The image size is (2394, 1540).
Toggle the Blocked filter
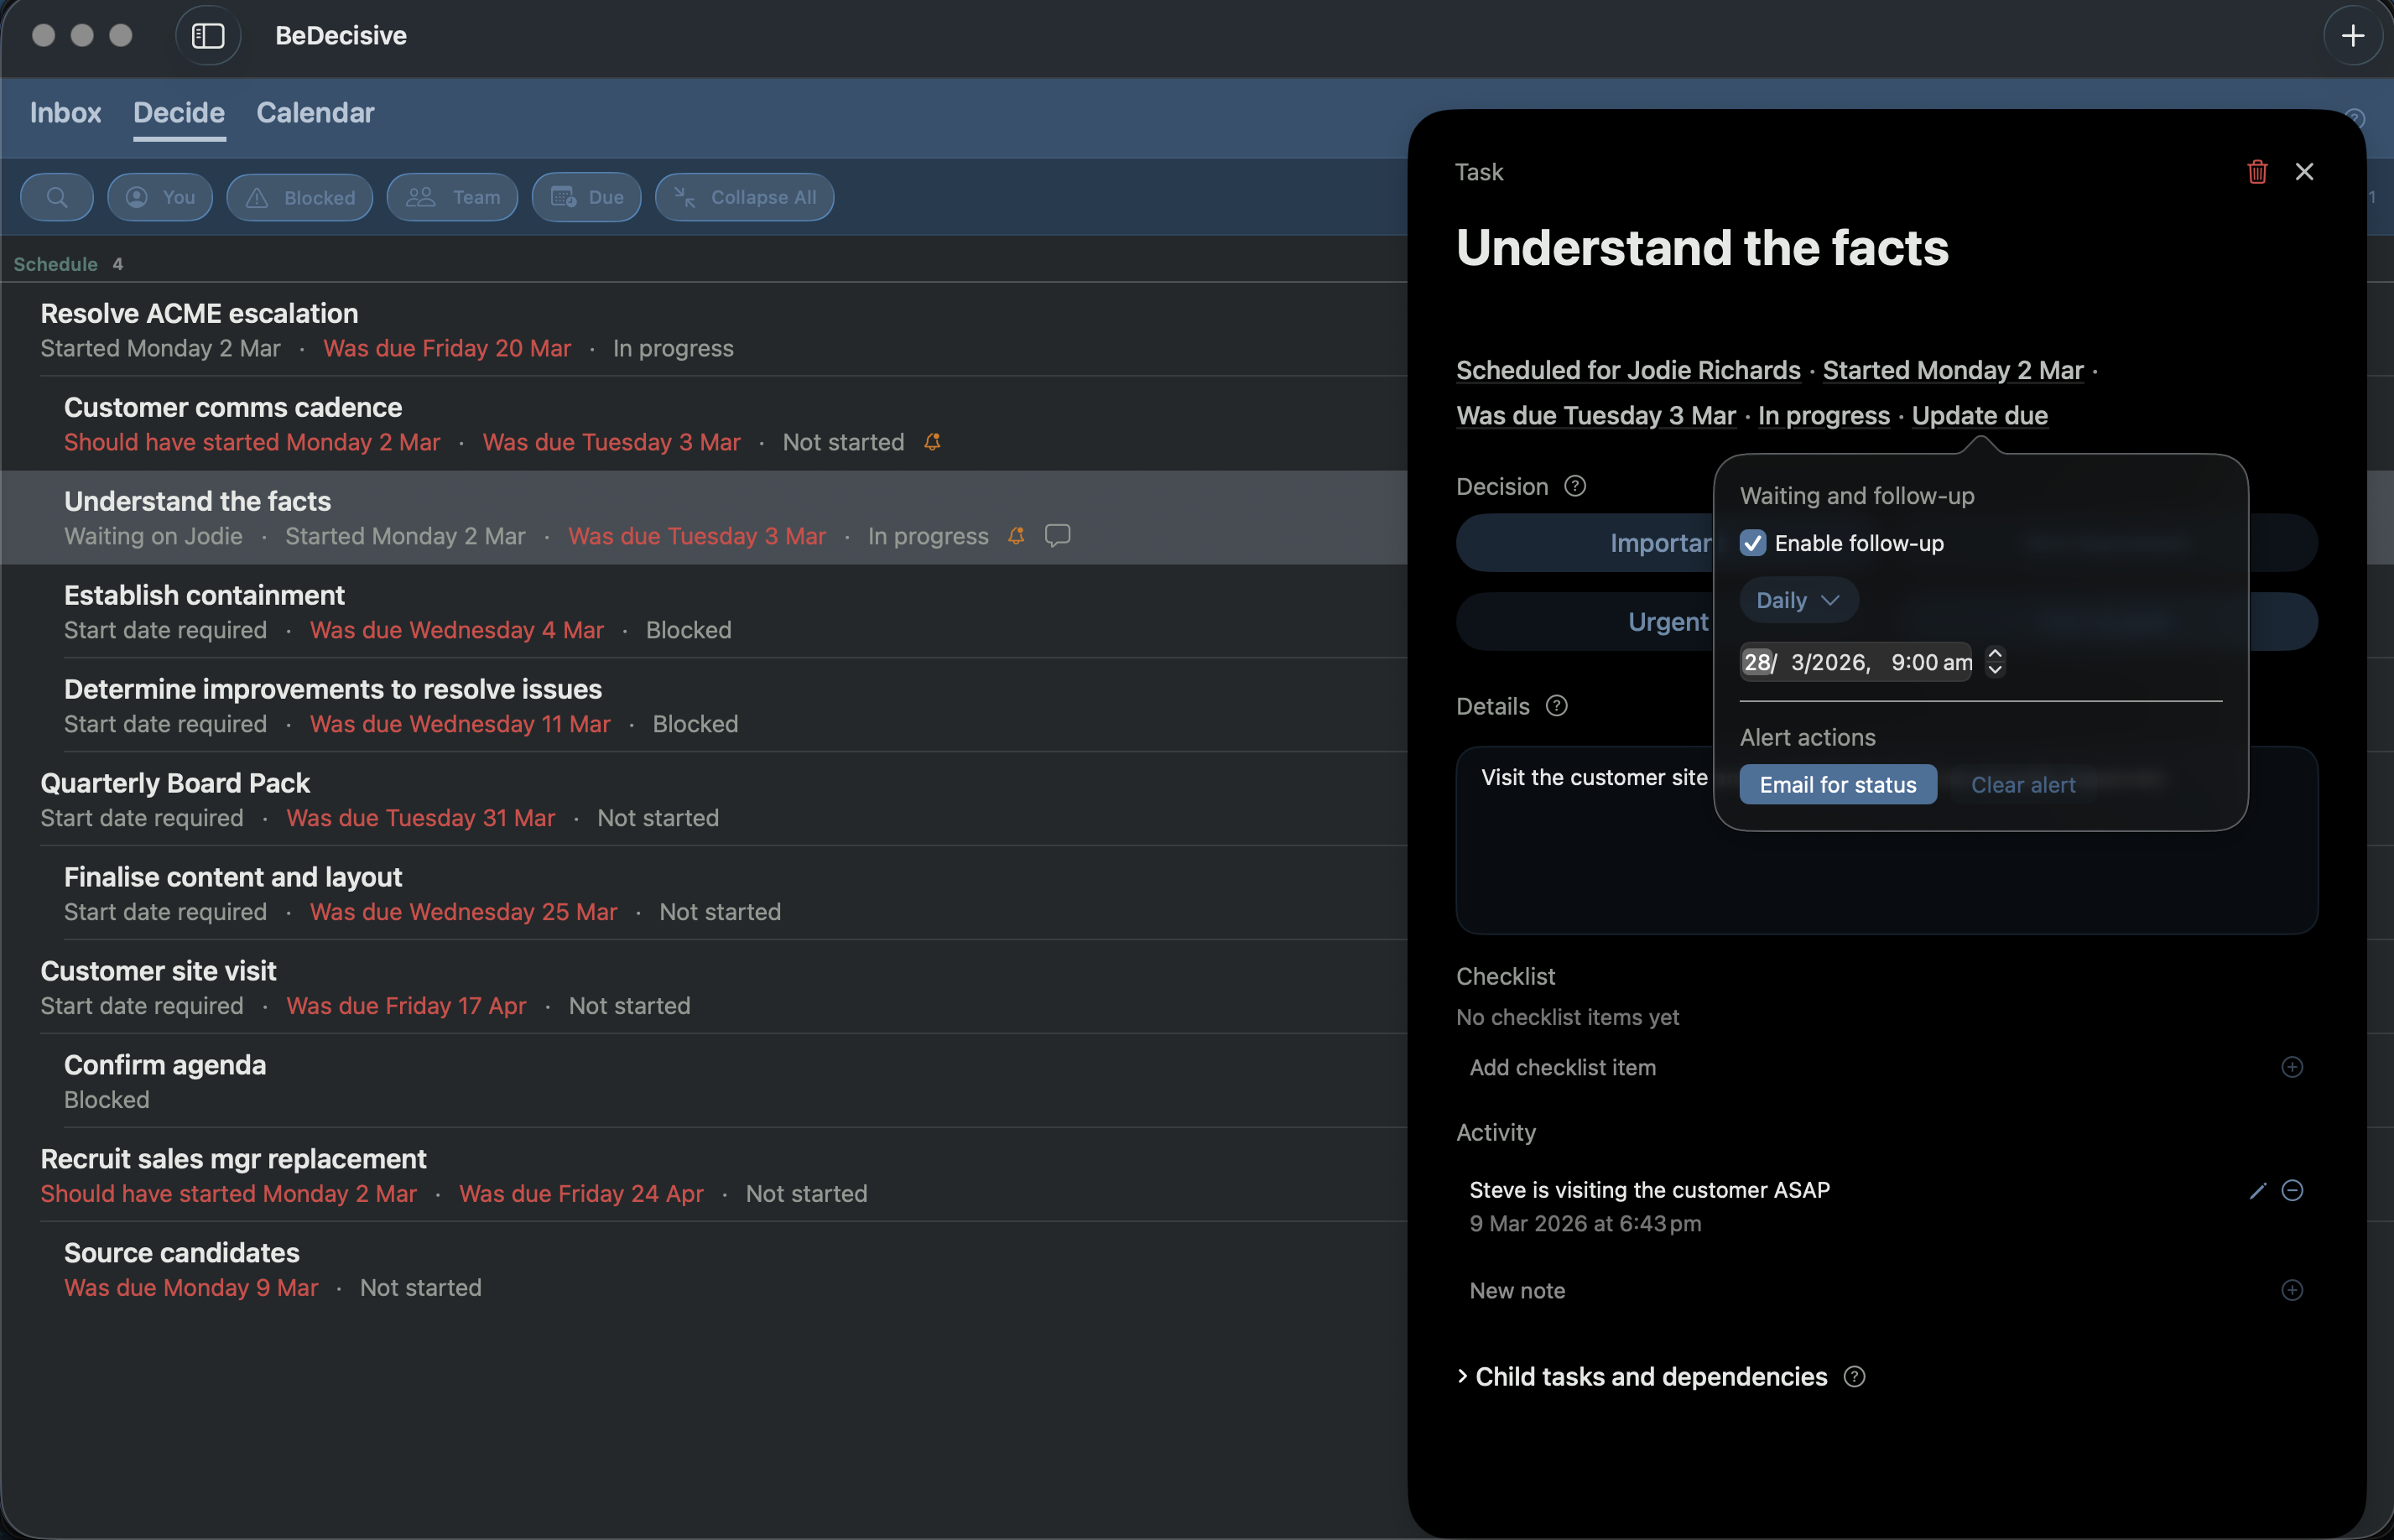300,197
